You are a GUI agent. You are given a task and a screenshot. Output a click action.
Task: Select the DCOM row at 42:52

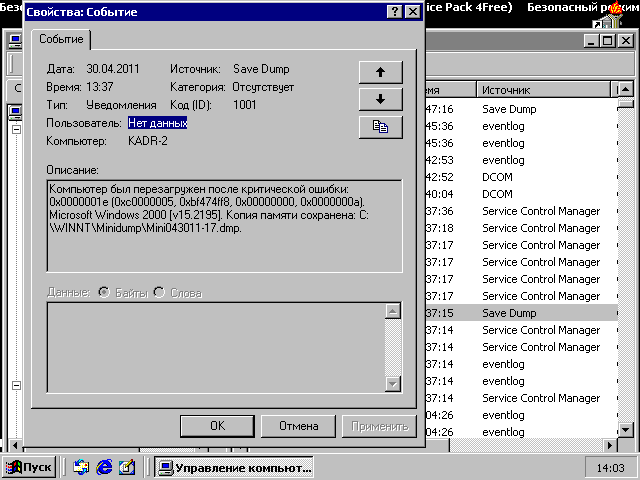(x=521, y=177)
